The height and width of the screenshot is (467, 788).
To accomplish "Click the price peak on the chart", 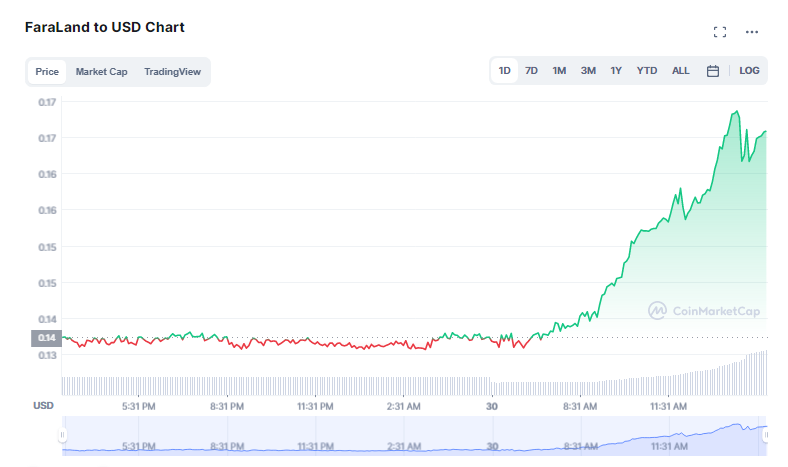I will coord(737,111).
